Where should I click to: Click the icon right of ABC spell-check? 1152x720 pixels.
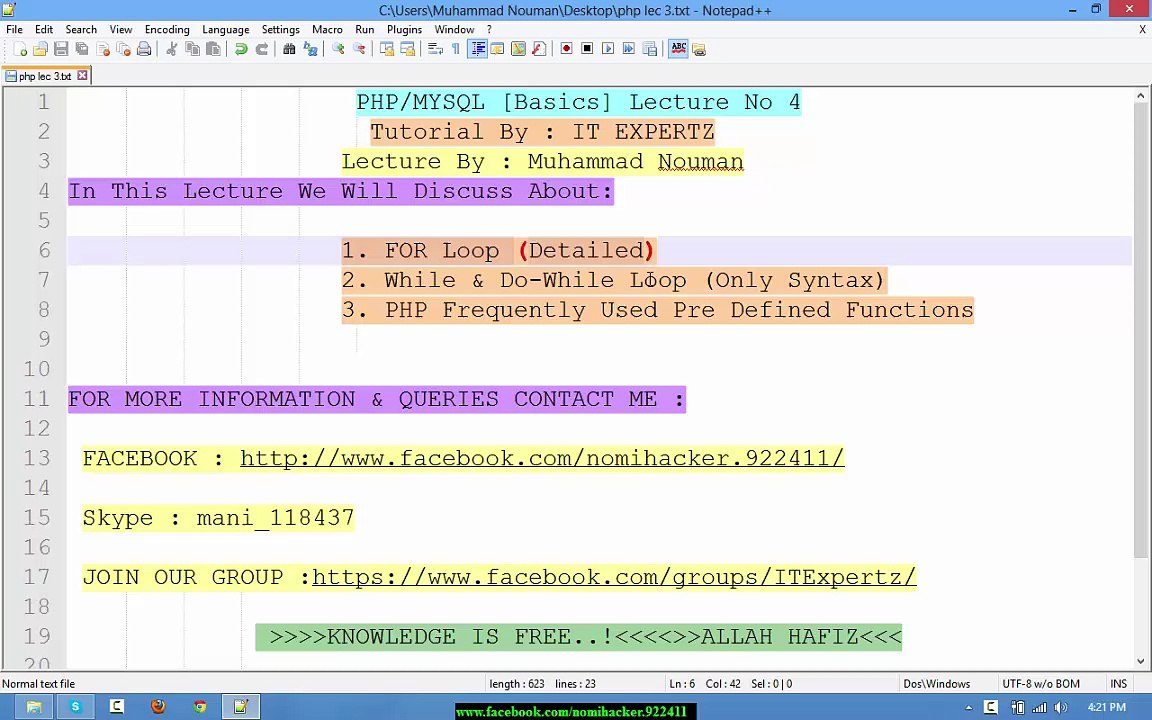pos(699,49)
